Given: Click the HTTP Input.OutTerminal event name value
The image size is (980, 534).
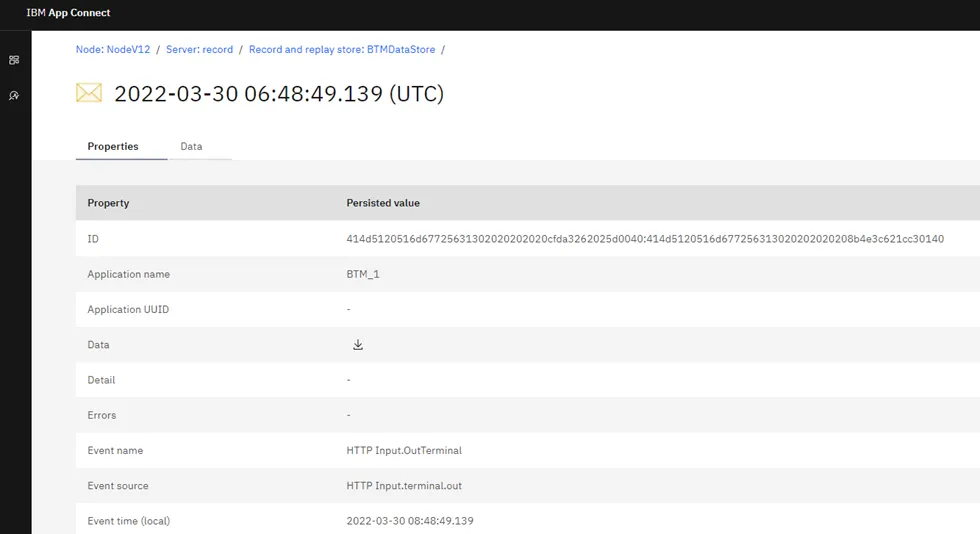Looking at the screenshot, I should (404, 450).
